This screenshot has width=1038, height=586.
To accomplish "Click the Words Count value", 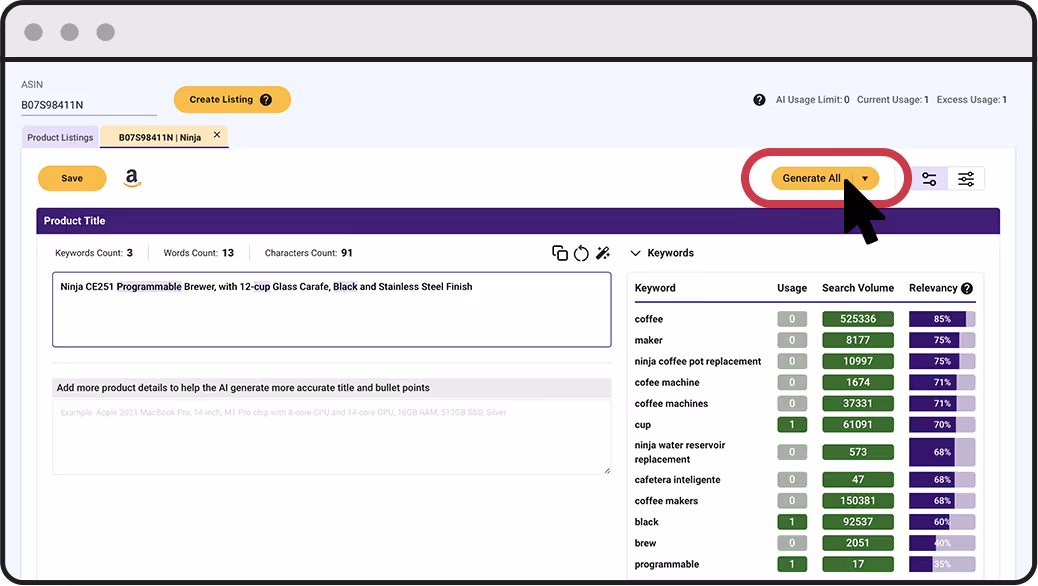I will pos(228,253).
